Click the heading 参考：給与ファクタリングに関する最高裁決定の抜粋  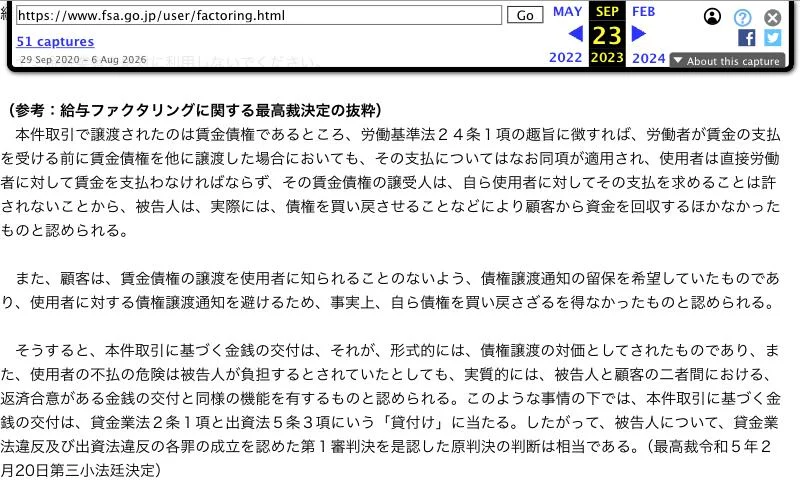194,110
